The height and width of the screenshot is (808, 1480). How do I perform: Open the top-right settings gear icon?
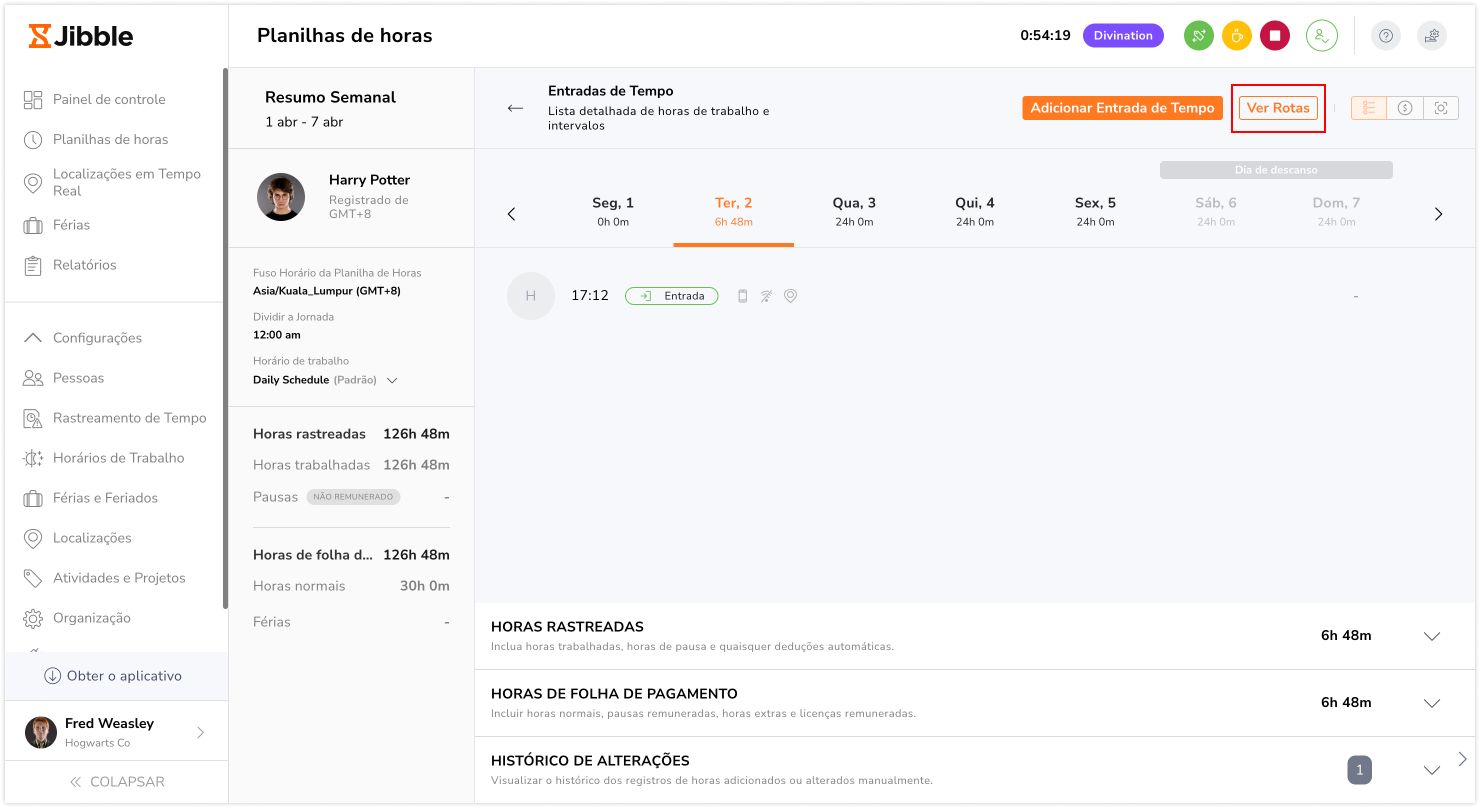click(1433, 36)
